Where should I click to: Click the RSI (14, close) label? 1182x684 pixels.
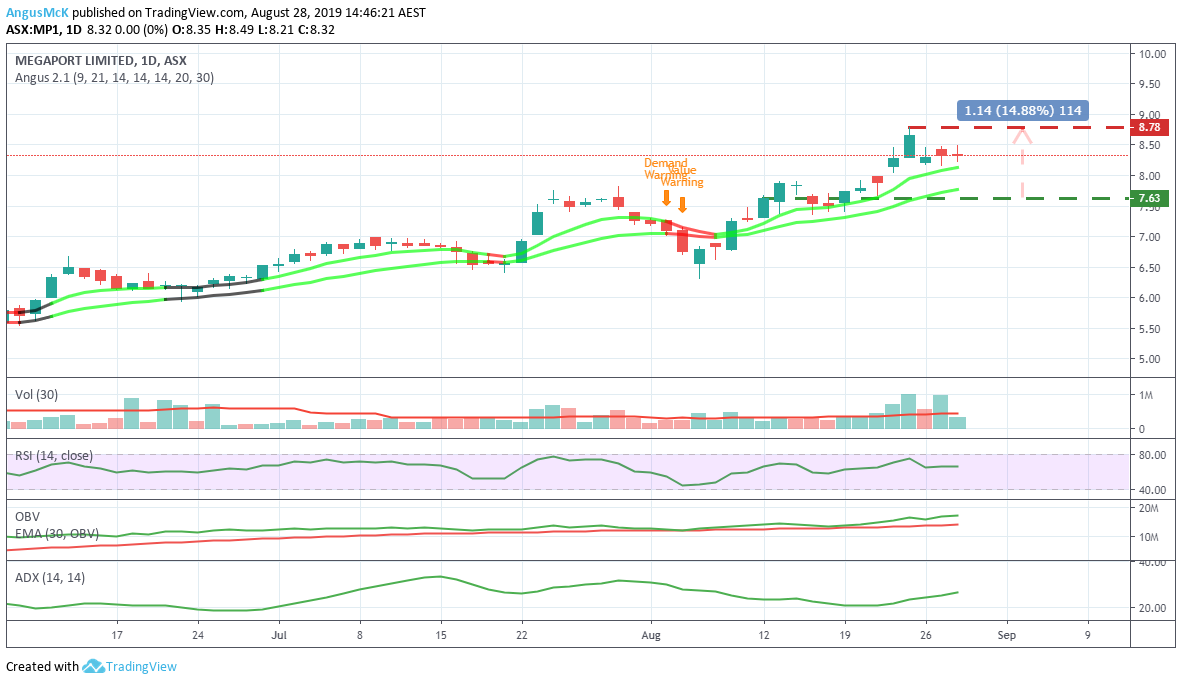[54, 455]
